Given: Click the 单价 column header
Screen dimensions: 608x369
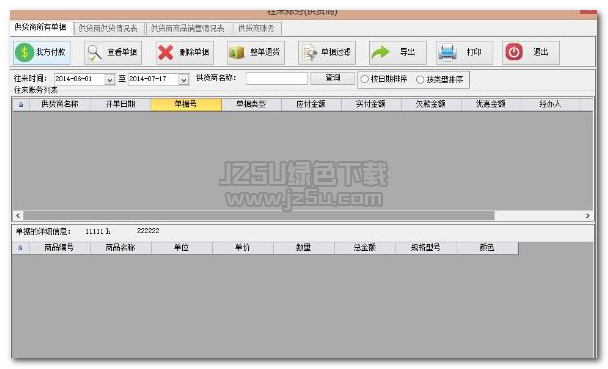Looking at the screenshot, I should tap(243, 248).
